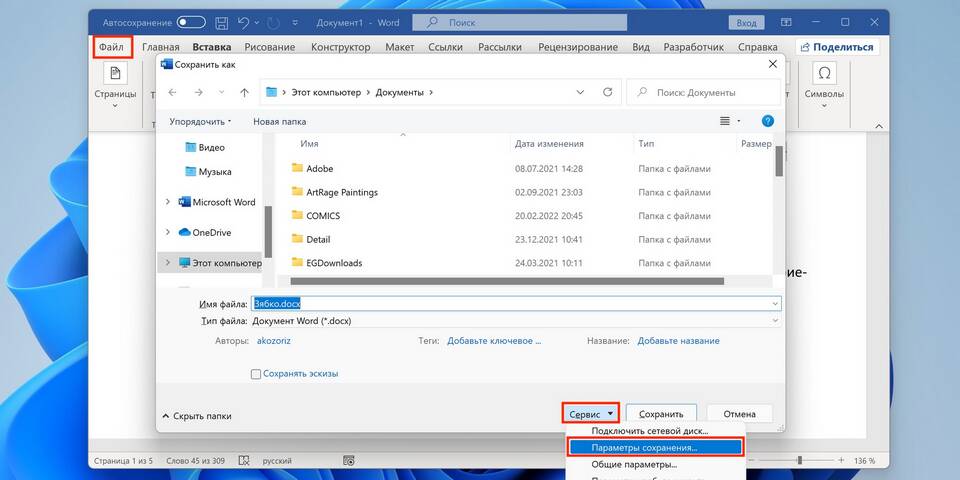Sort by Тип column header
This screenshot has width=960, height=480.
pyautogui.click(x=646, y=144)
